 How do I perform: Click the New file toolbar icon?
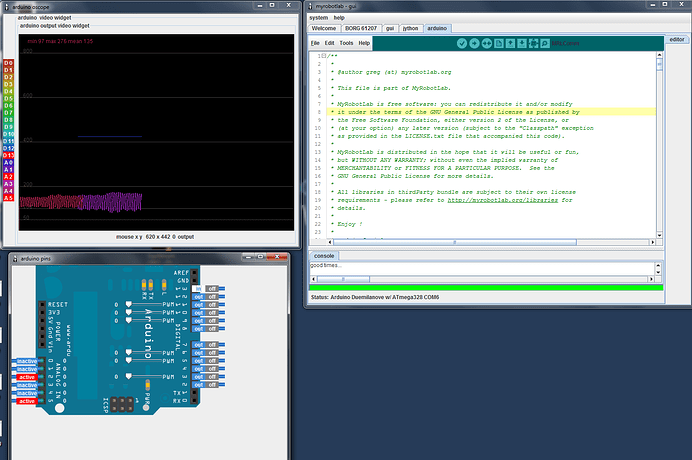pyautogui.click(x=498, y=43)
